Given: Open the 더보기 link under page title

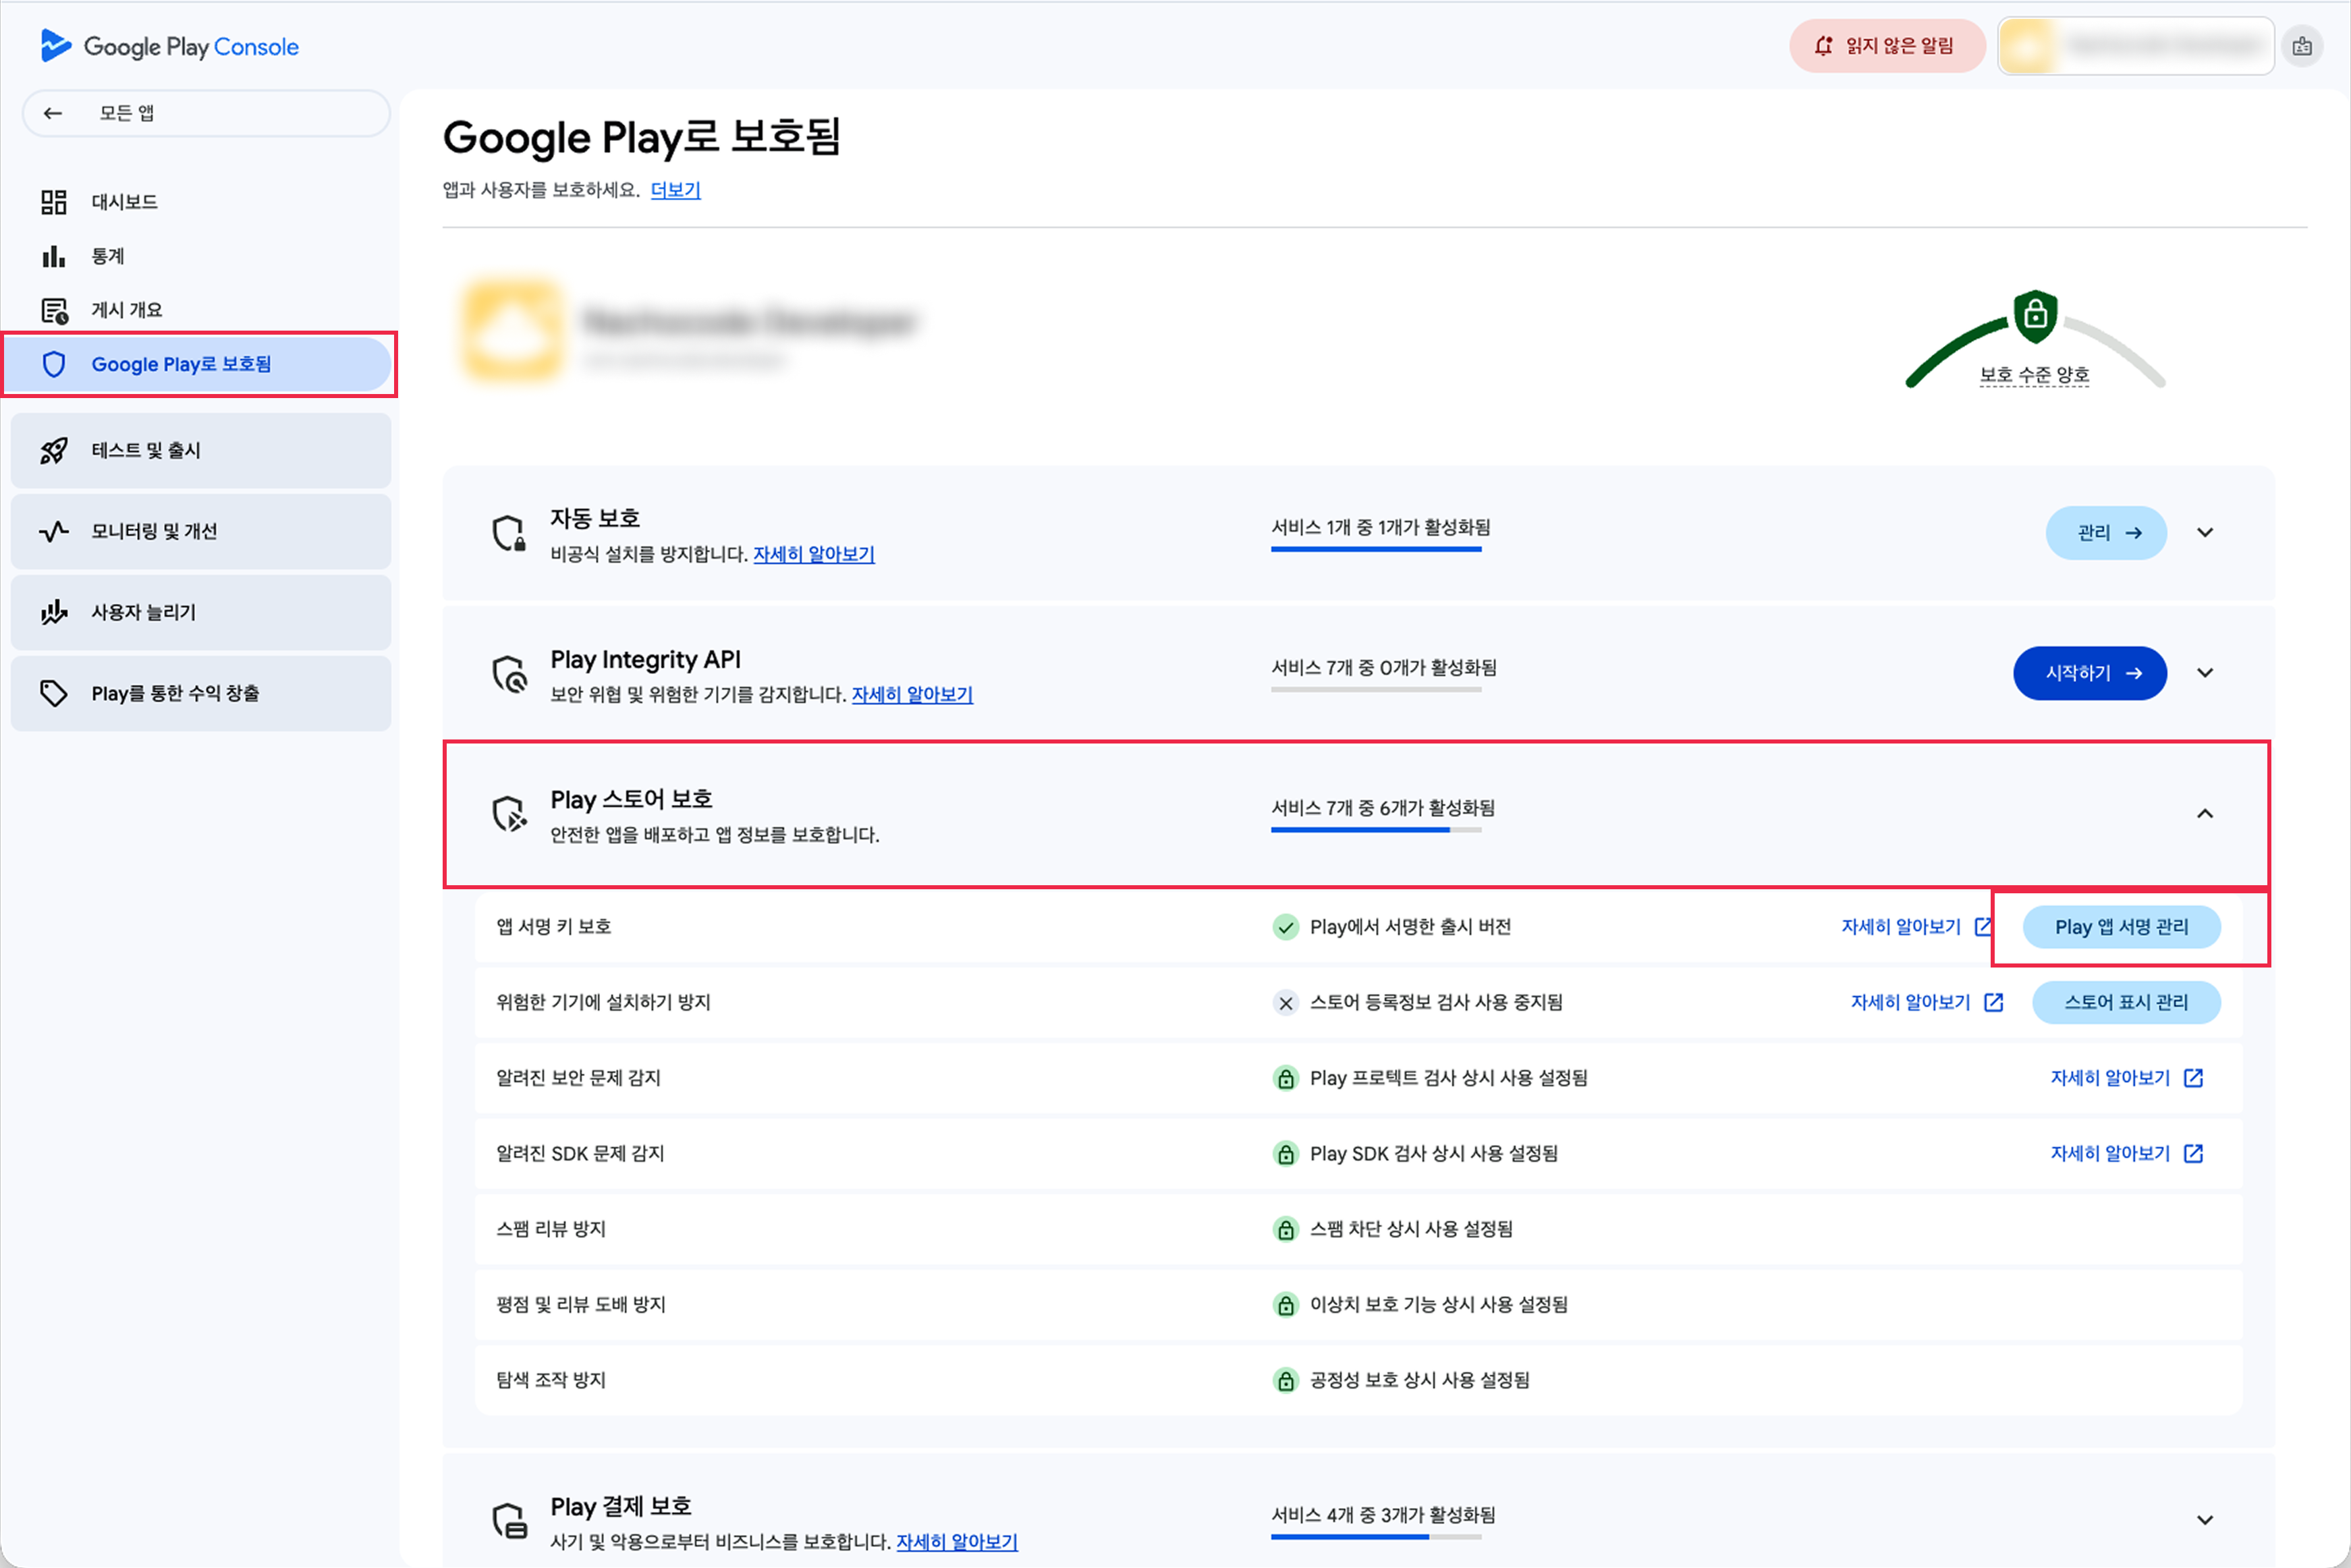Looking at the screenshot, I should [x=676, y=190].
